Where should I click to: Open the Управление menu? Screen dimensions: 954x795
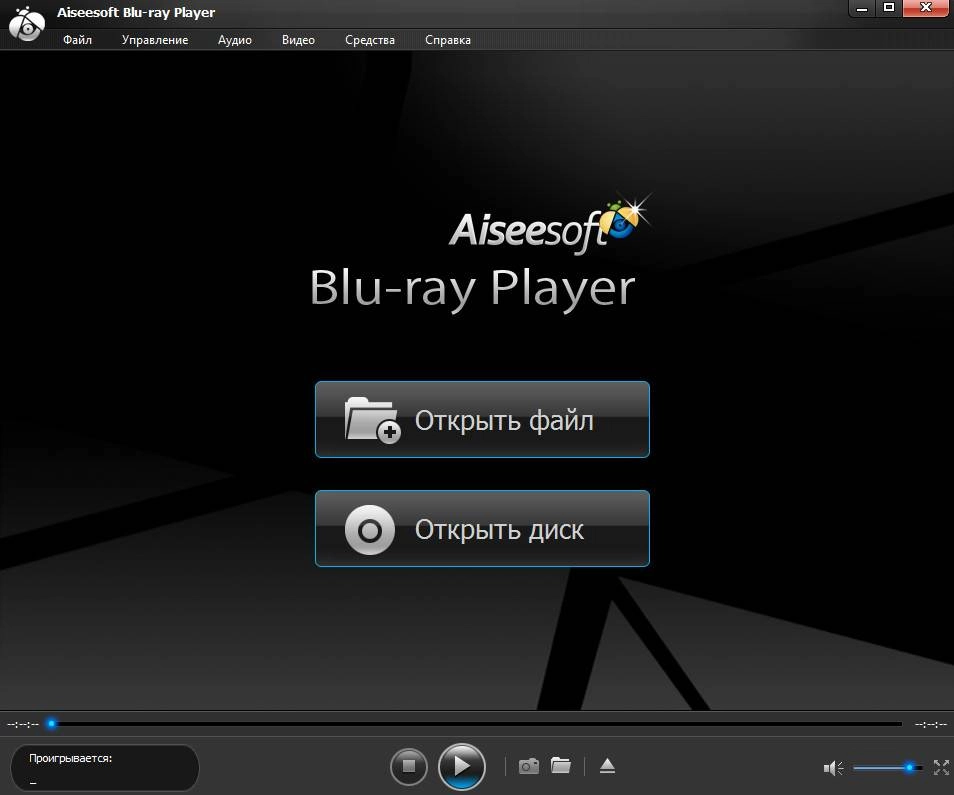tap(155, 40)
